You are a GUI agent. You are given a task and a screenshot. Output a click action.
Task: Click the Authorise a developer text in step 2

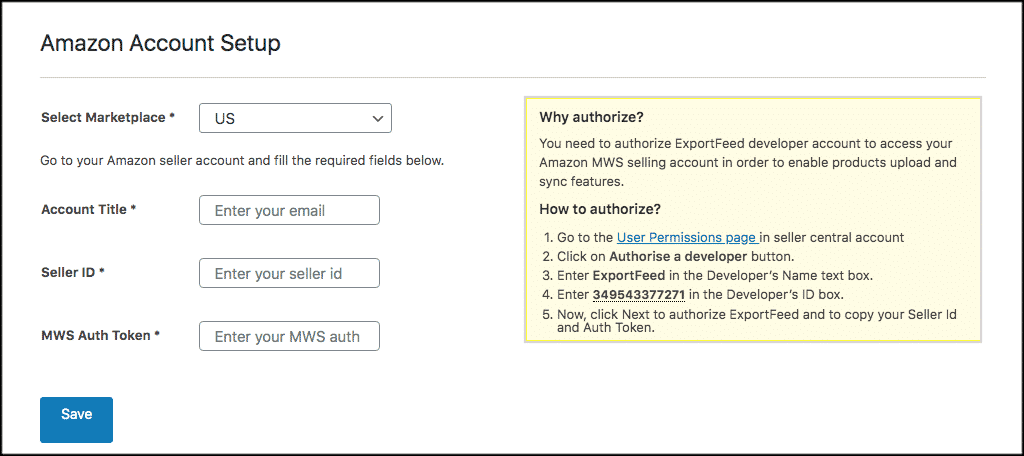(678, 257)
